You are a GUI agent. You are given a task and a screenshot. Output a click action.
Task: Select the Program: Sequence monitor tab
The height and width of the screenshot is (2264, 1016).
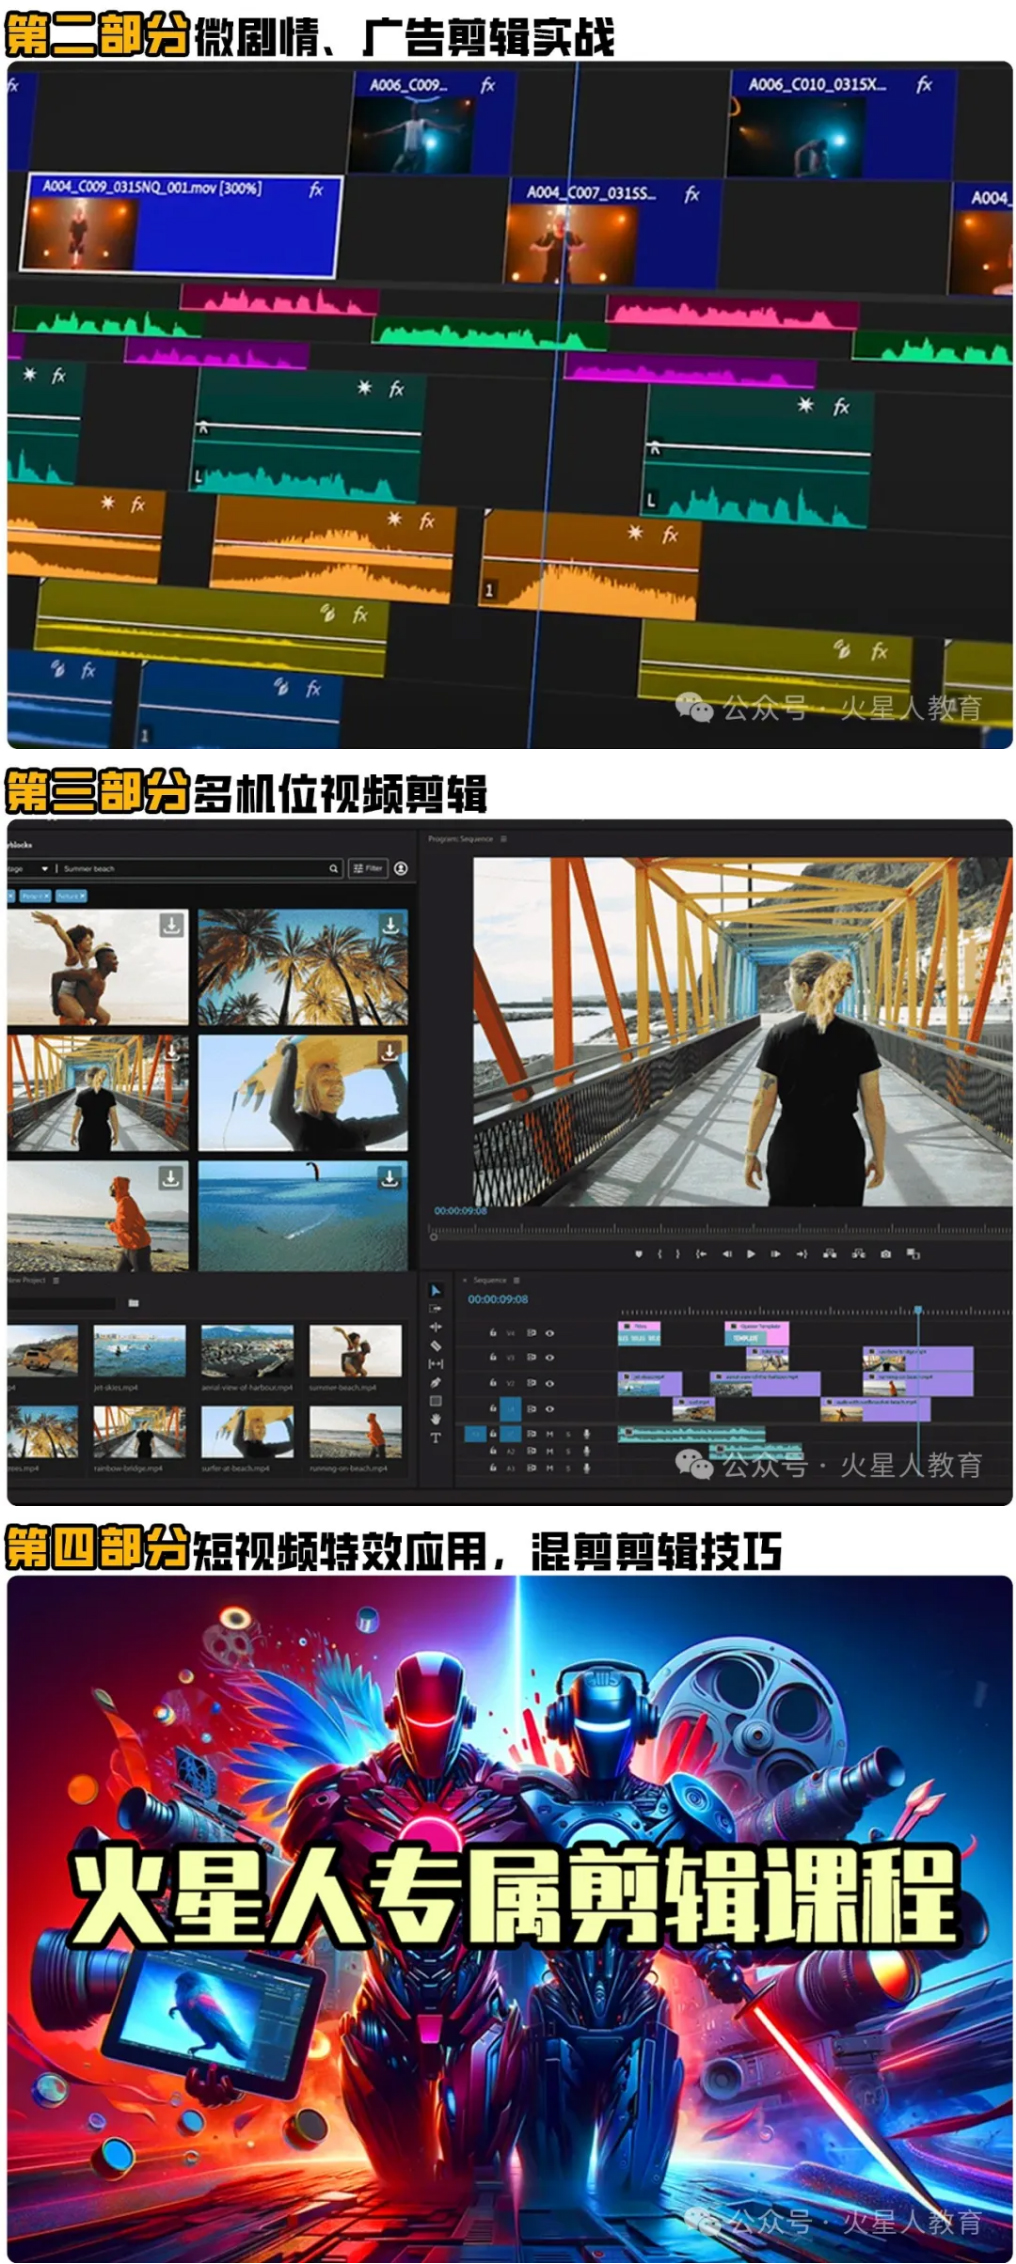pos(461,839)
